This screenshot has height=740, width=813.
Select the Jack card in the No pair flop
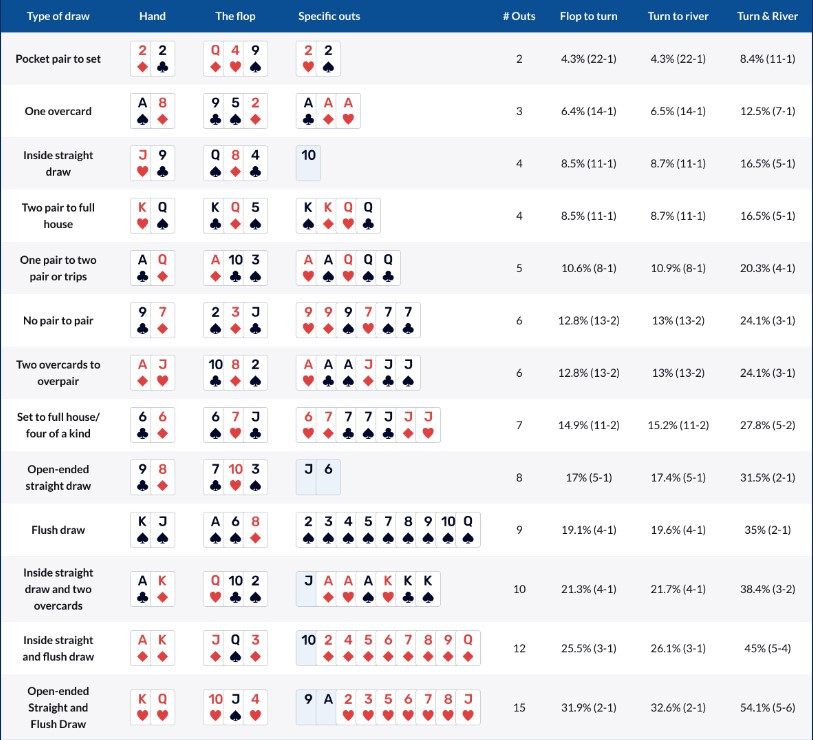pos(255,320)
